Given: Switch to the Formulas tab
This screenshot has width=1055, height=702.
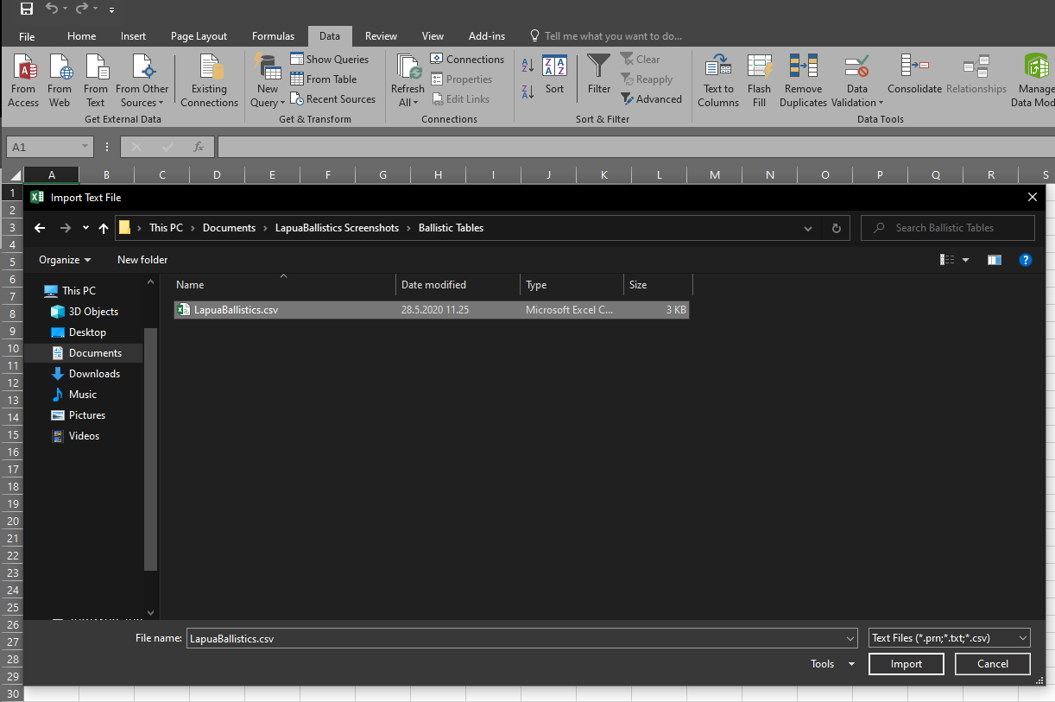Looking at the screenshot, I should [x=273, y=36].
